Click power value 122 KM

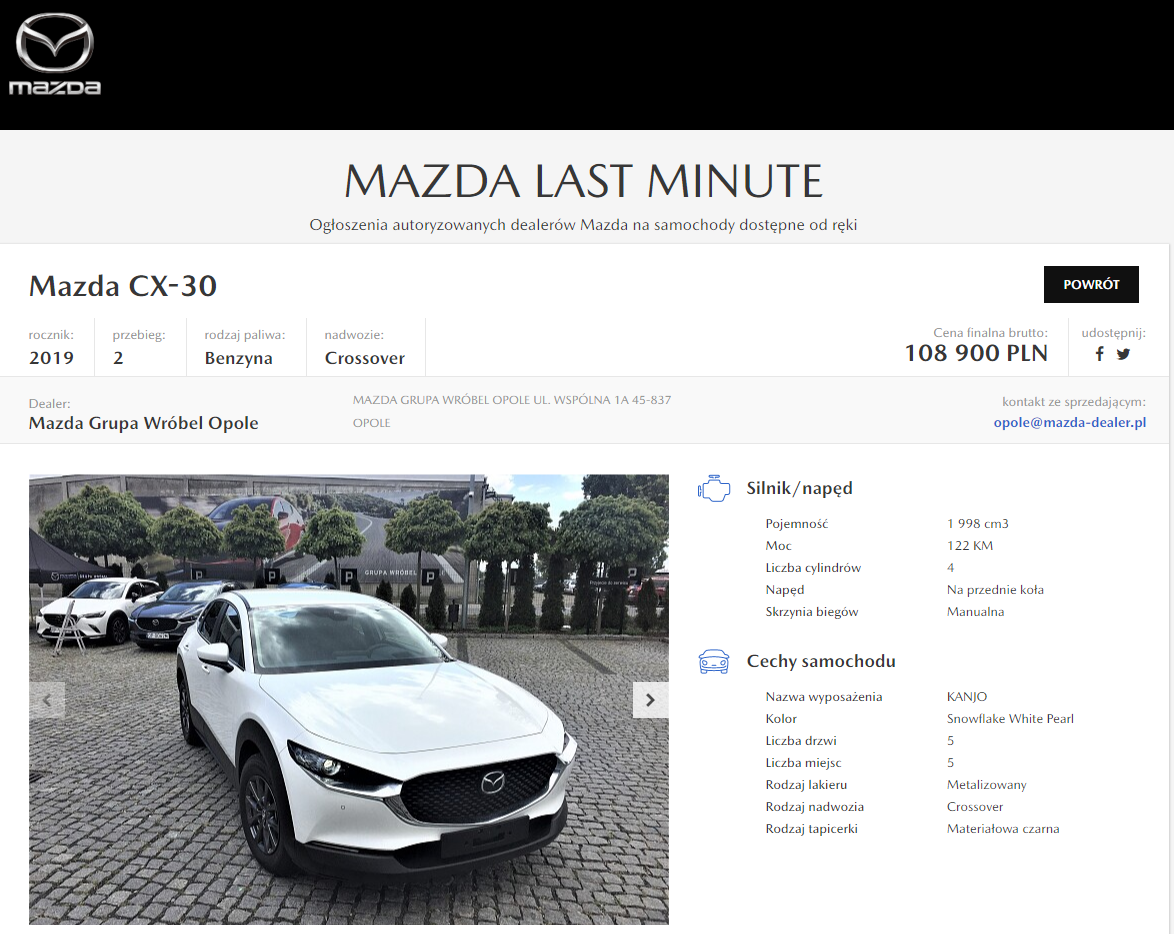[x=970, y=545]
